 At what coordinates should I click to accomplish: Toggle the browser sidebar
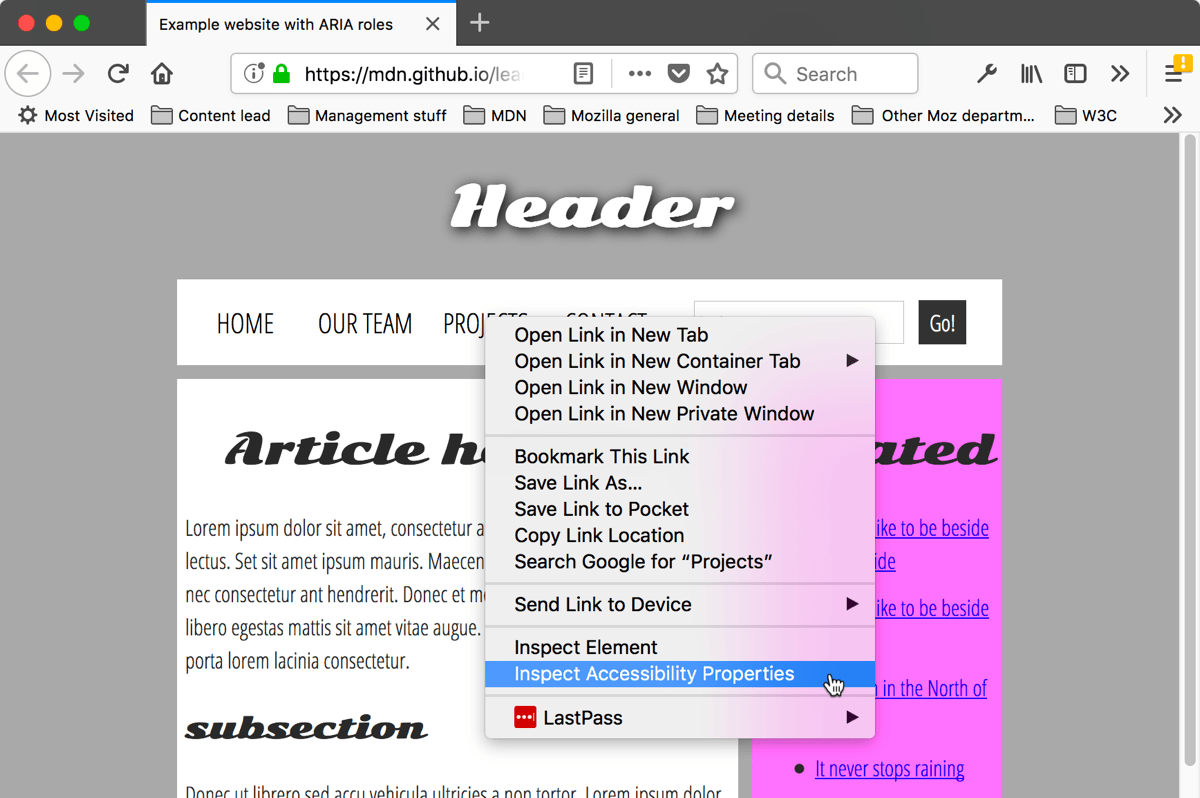point(1075,73)
